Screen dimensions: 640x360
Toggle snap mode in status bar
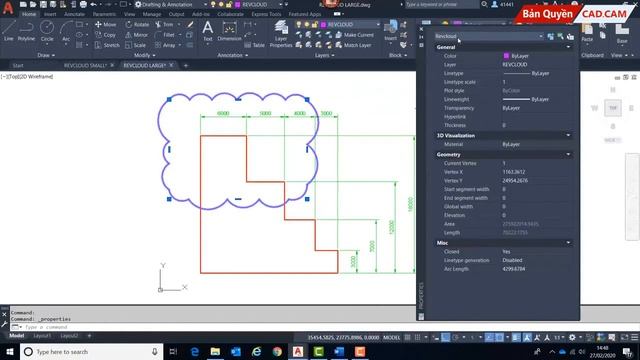pos(418,338)
